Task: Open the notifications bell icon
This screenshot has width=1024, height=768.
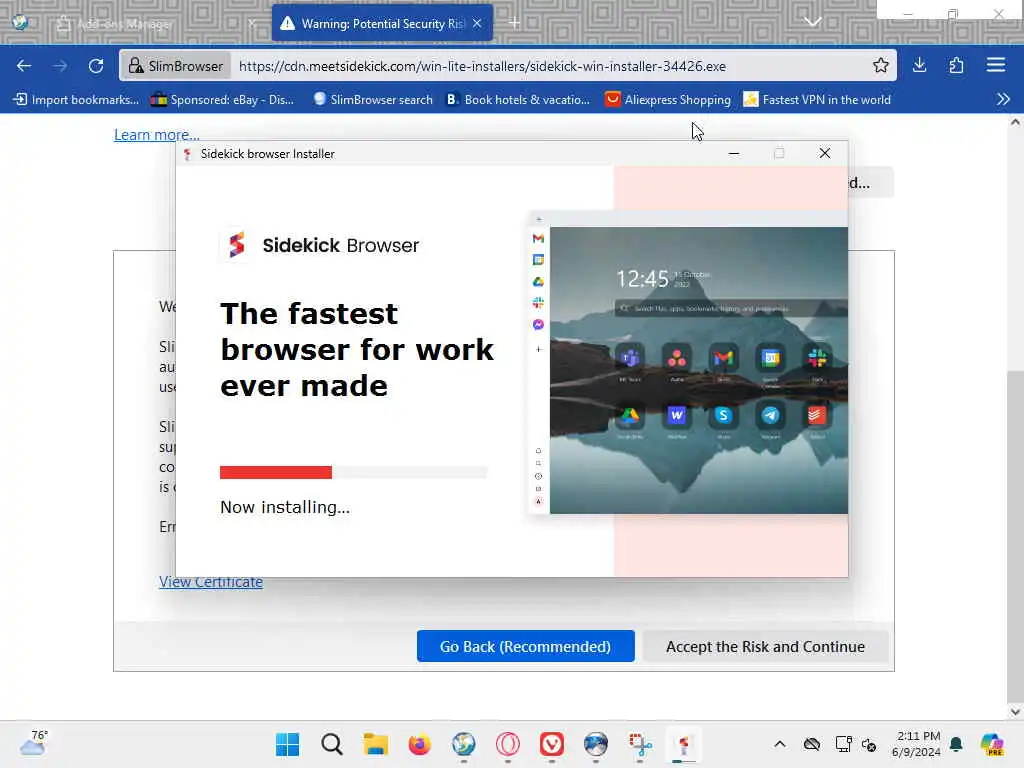Action: 956,744
